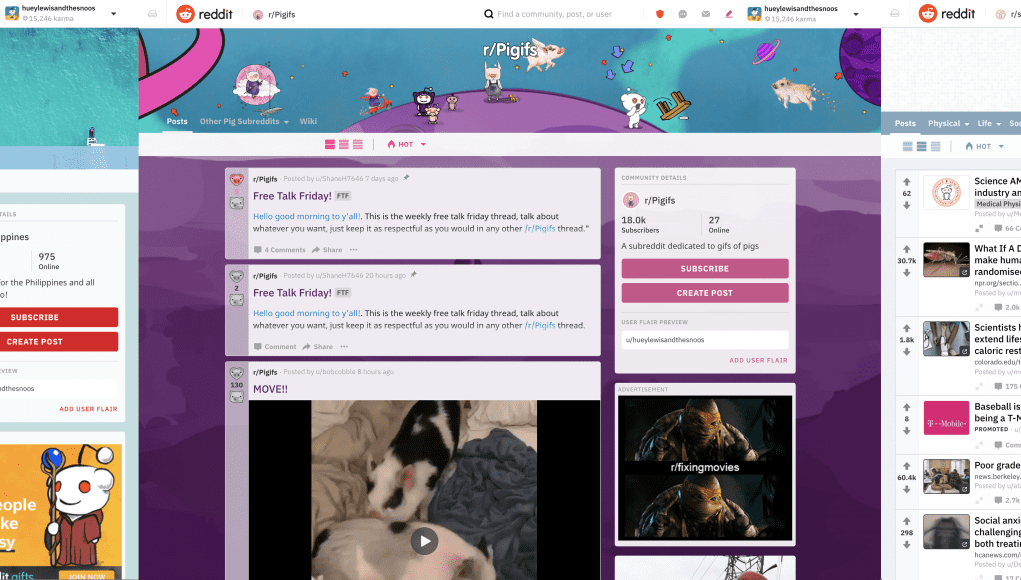The width and height of the screenshot is (1021, 580).
Task: Downvote the MOVE!! post
Action: (236, 397)
